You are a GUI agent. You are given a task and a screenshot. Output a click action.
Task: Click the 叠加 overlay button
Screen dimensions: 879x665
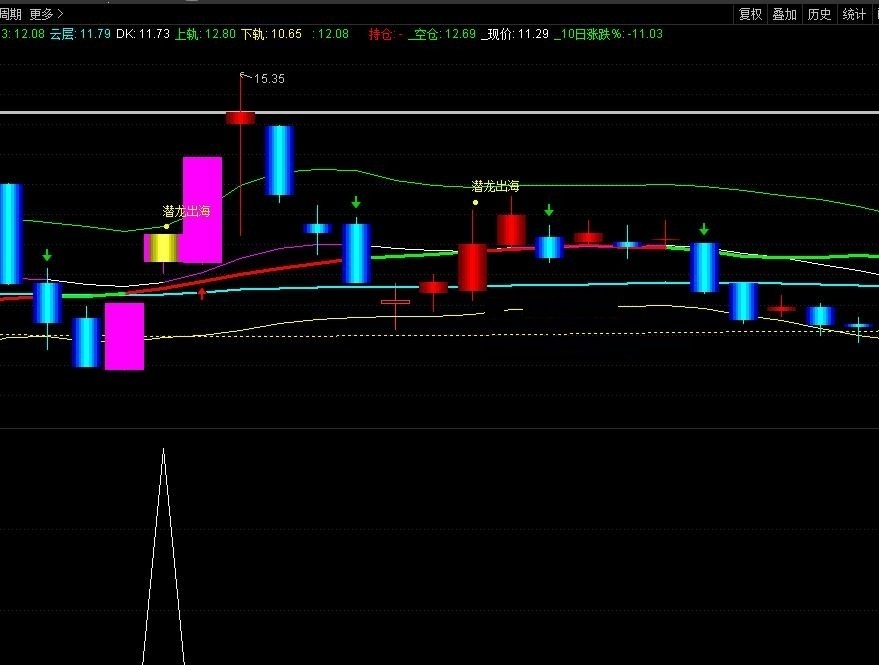784,15
